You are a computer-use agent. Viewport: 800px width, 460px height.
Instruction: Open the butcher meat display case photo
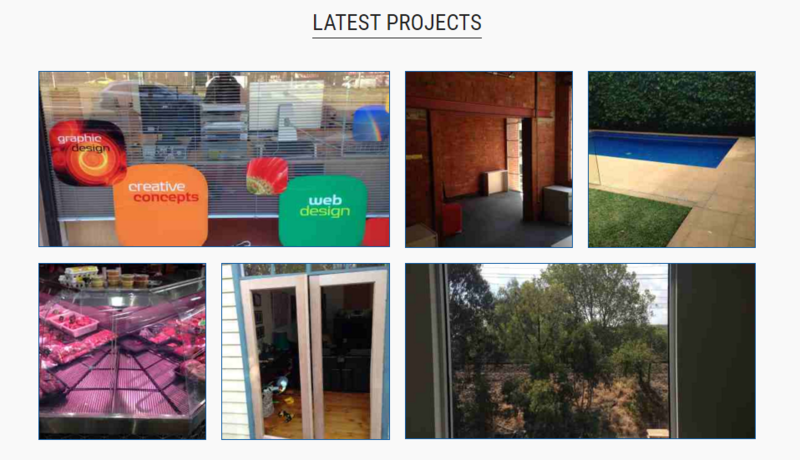coord(122,351)
